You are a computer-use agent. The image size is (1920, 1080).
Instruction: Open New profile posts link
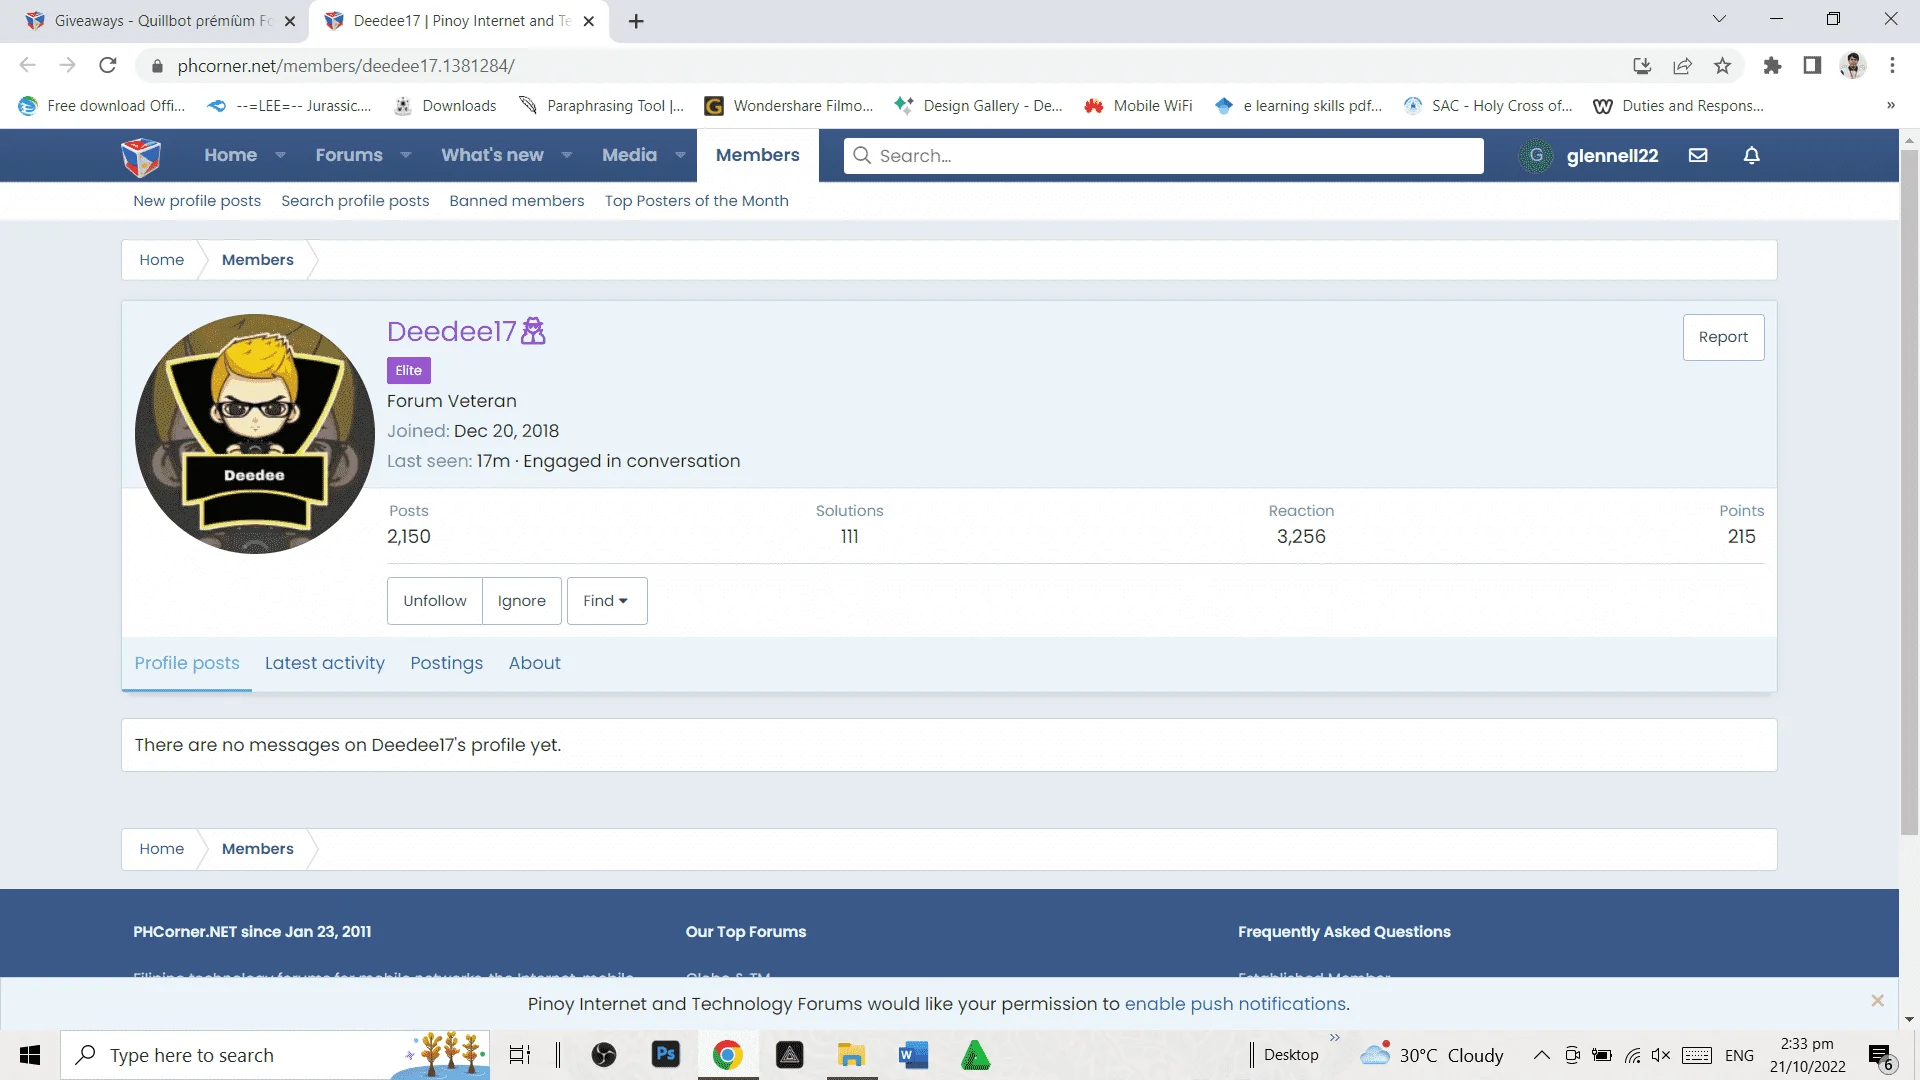pyautogui.click(x=197, y=201)
